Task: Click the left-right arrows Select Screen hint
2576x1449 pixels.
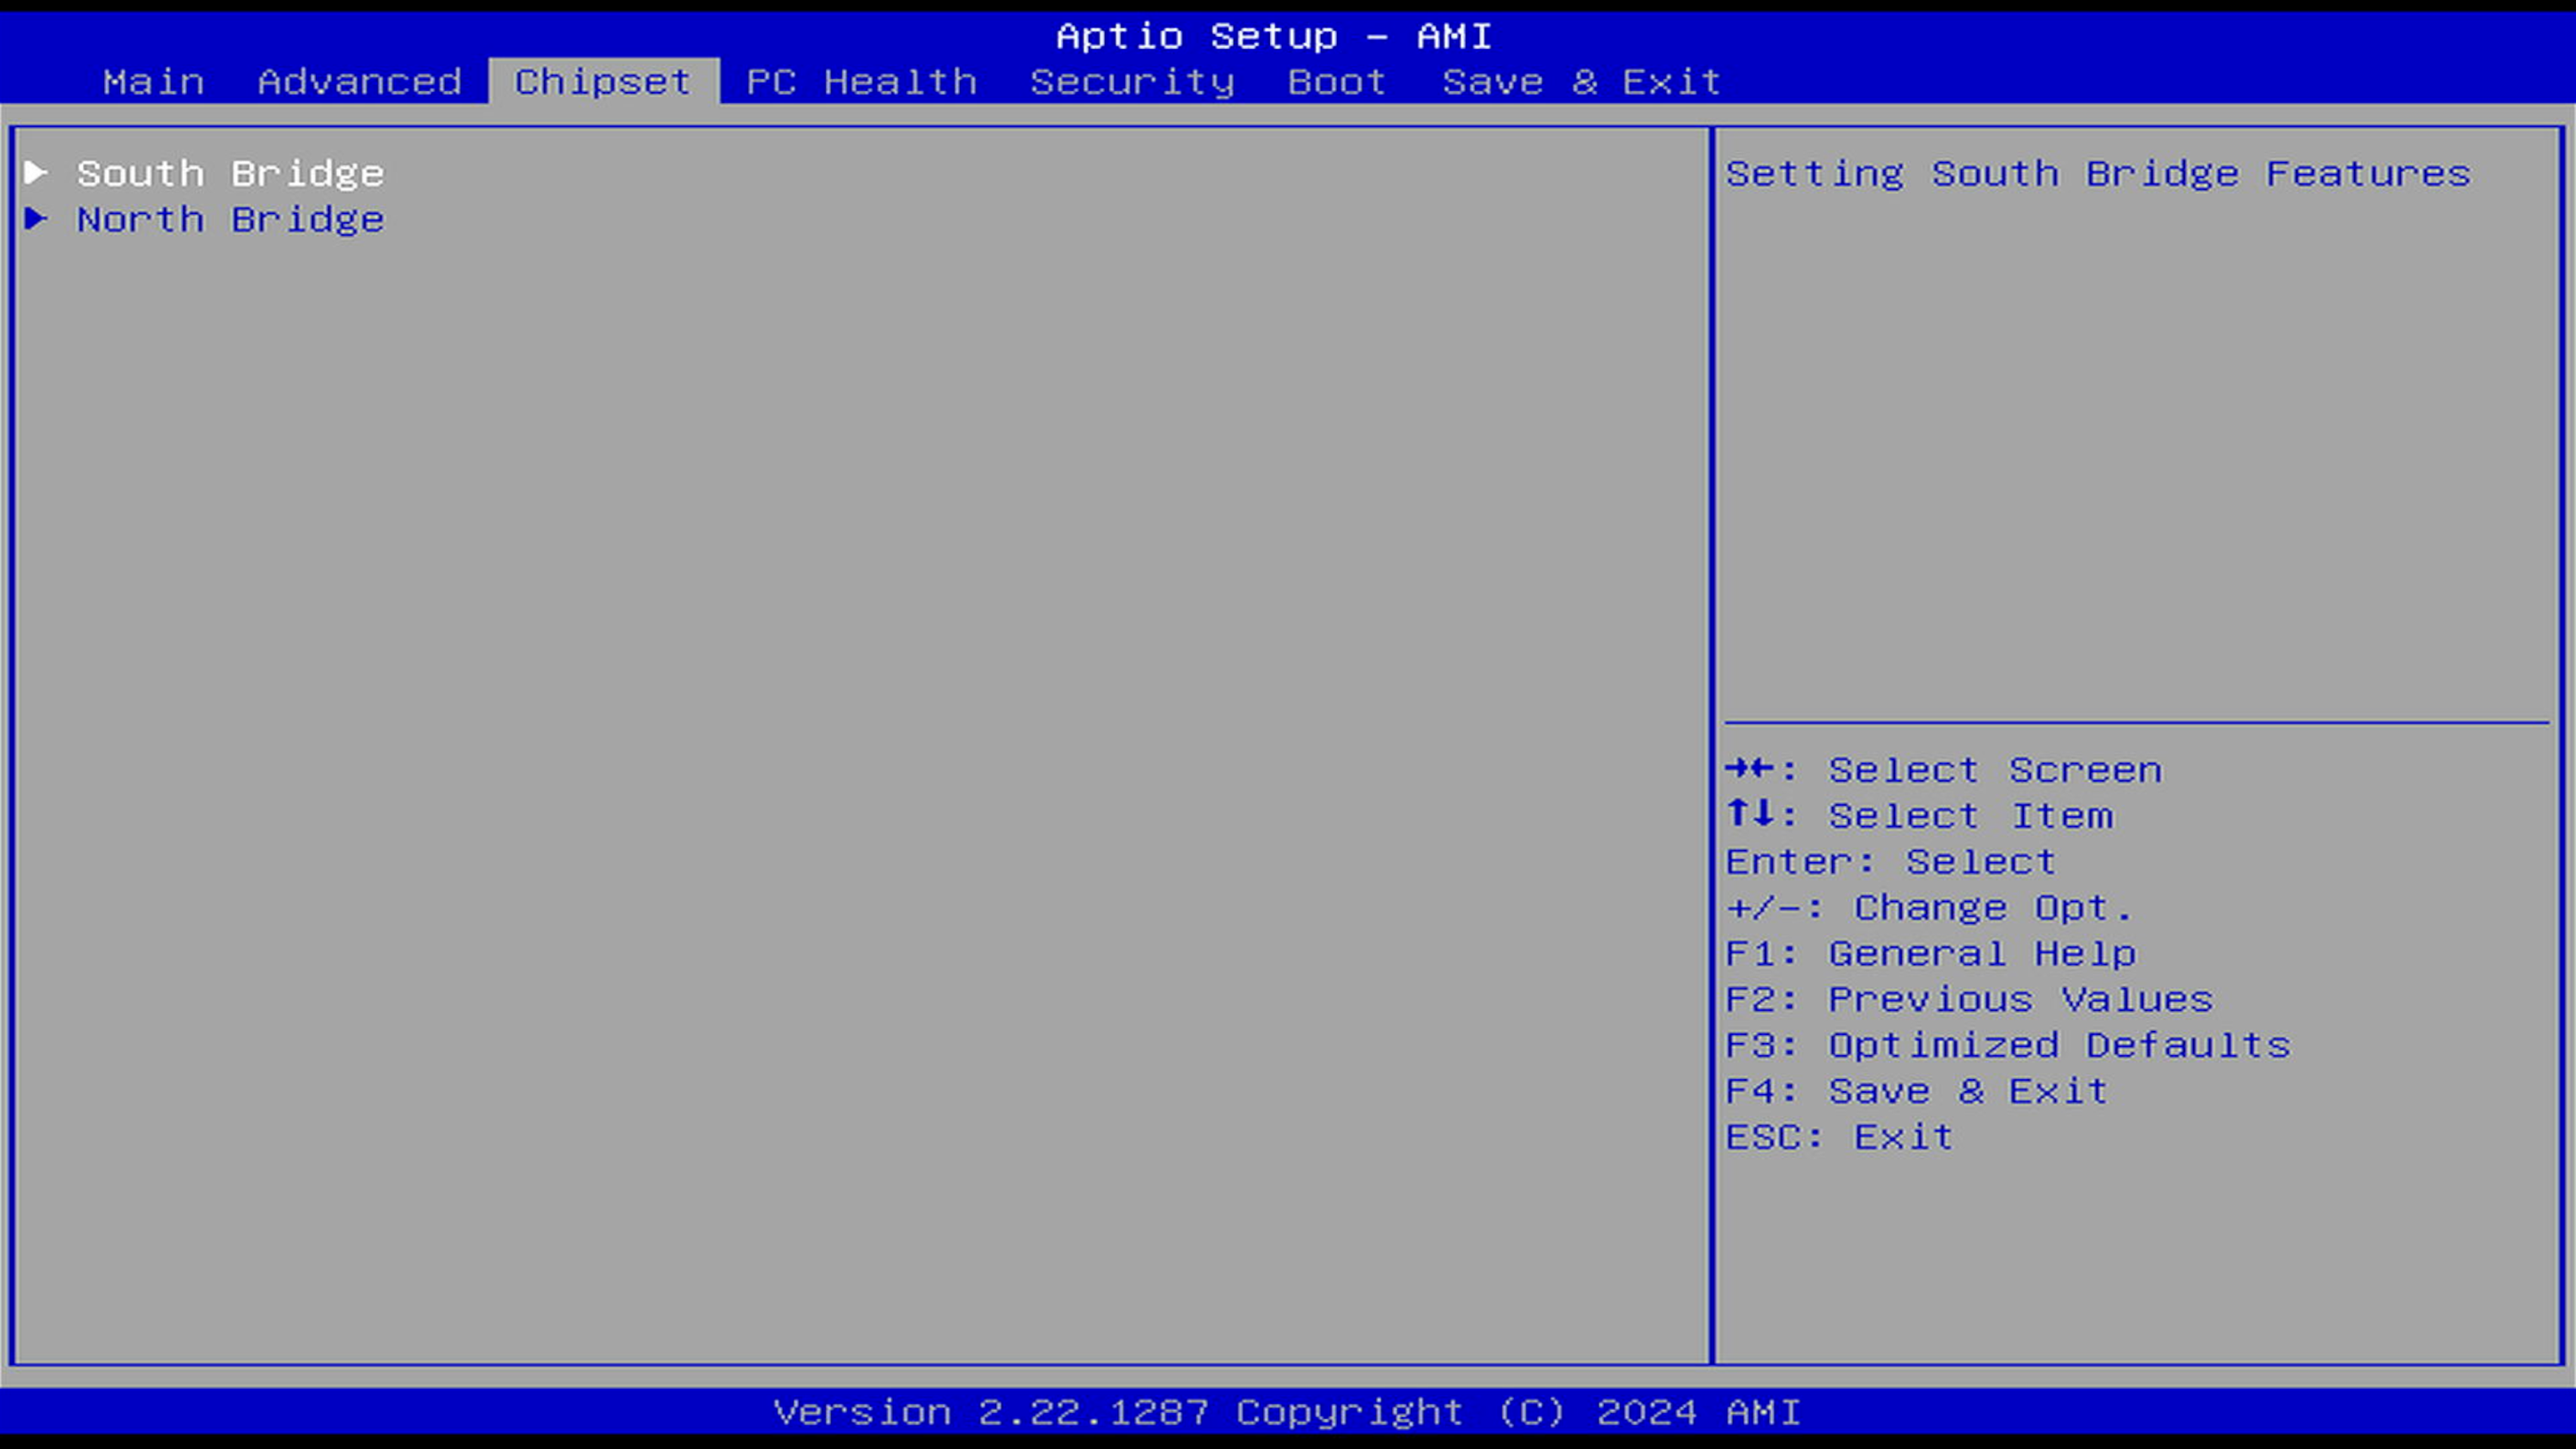Action: (1943, 770)
